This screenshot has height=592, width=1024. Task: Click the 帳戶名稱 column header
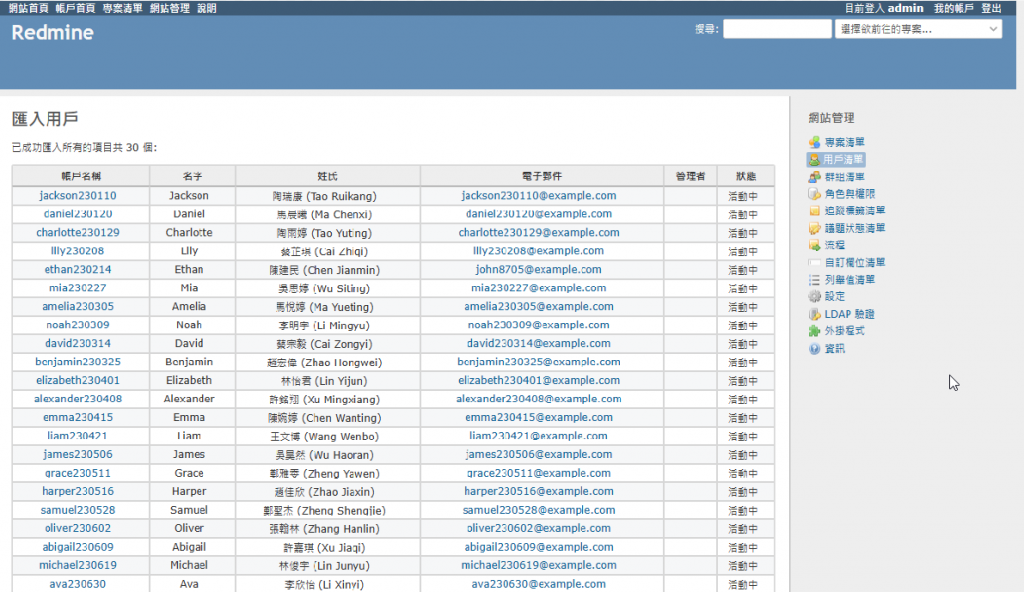click(81, 176)
